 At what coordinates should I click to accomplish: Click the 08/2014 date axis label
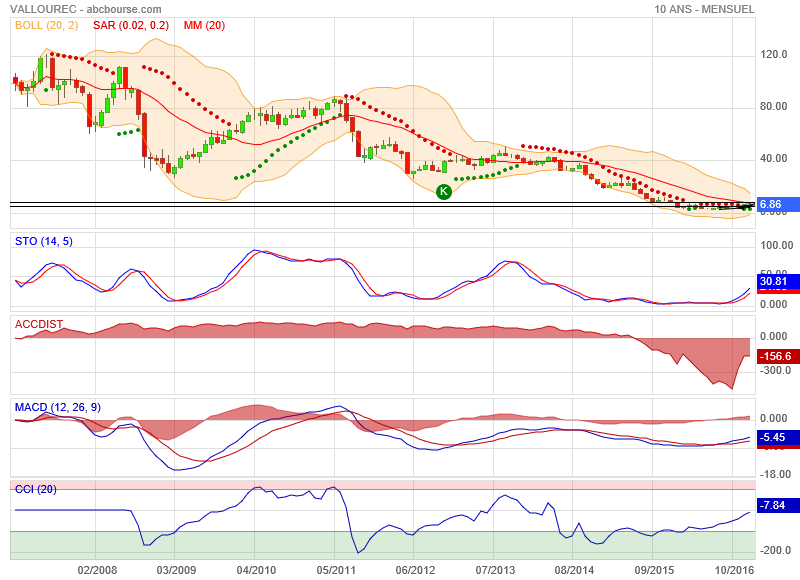coord(574,570)
